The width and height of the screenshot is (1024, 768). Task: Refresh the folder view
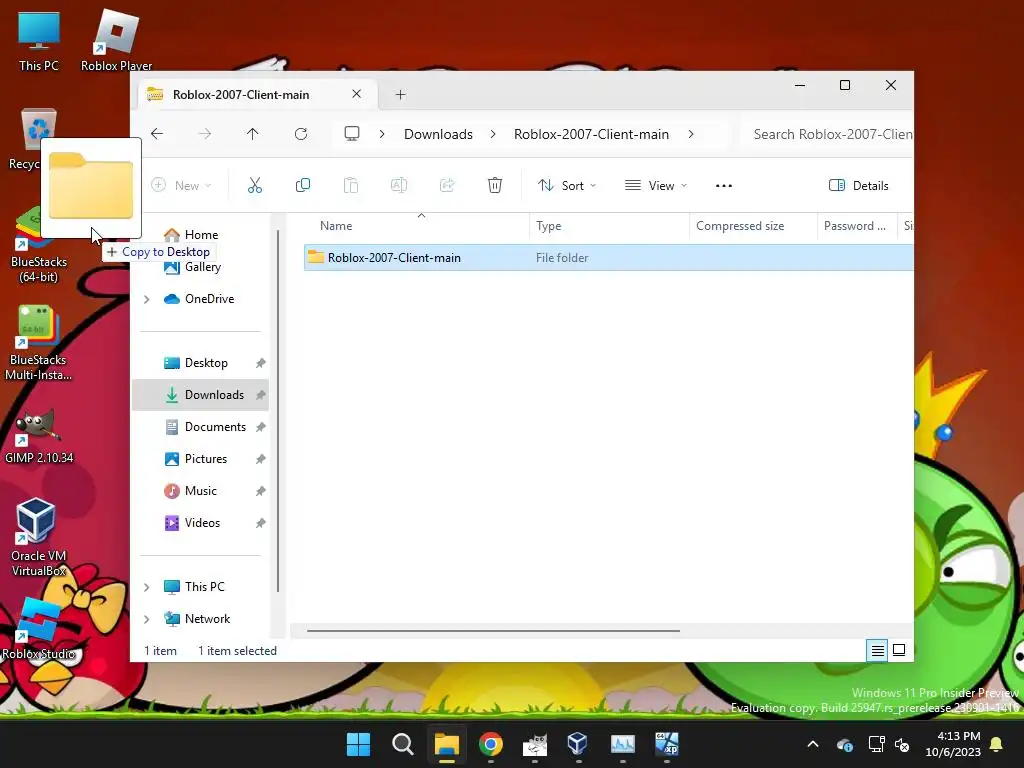pos(300,134)
